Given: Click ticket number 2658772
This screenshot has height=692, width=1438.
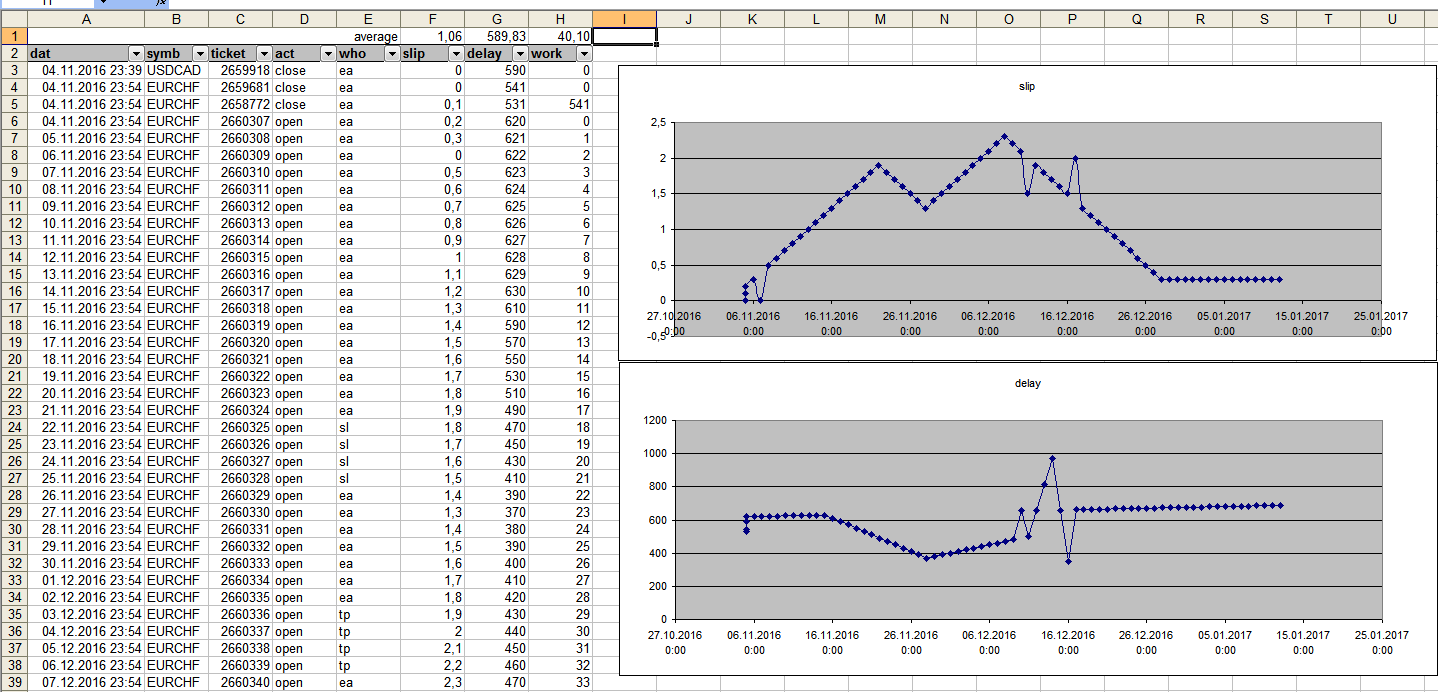Looking at the screenshot, I should (240, 104).
